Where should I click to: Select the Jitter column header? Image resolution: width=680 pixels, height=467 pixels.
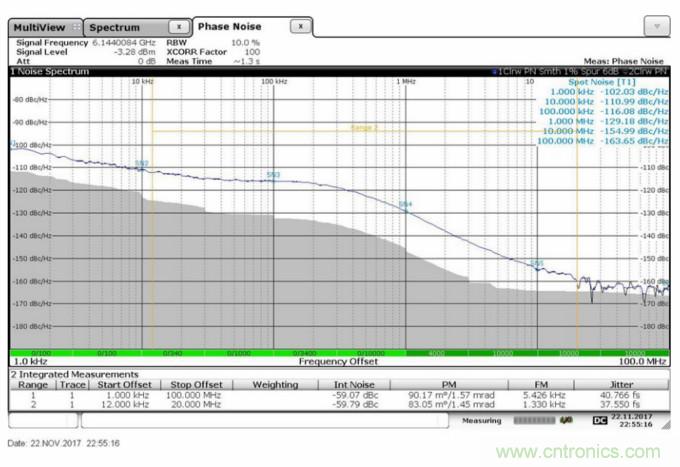pyautogui.click(x=622, y=384)
